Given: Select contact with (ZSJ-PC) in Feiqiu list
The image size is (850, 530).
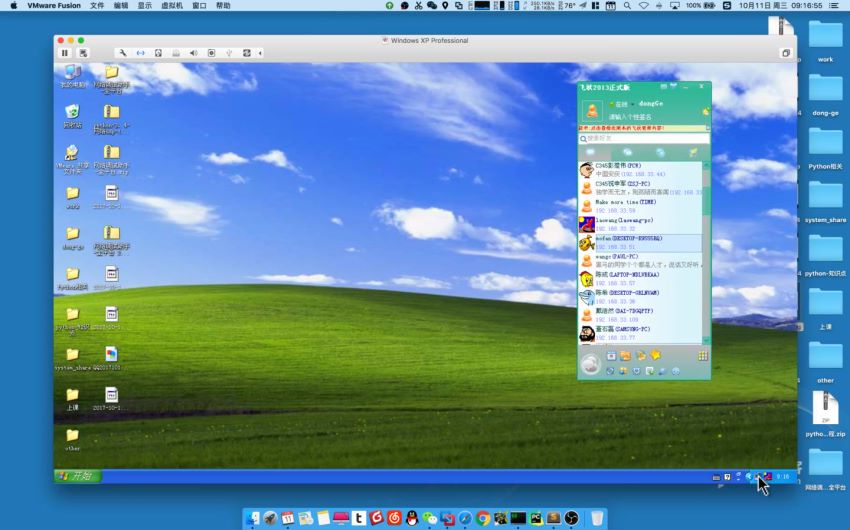Looking at the screenshot, I should [x=640, y=188].
